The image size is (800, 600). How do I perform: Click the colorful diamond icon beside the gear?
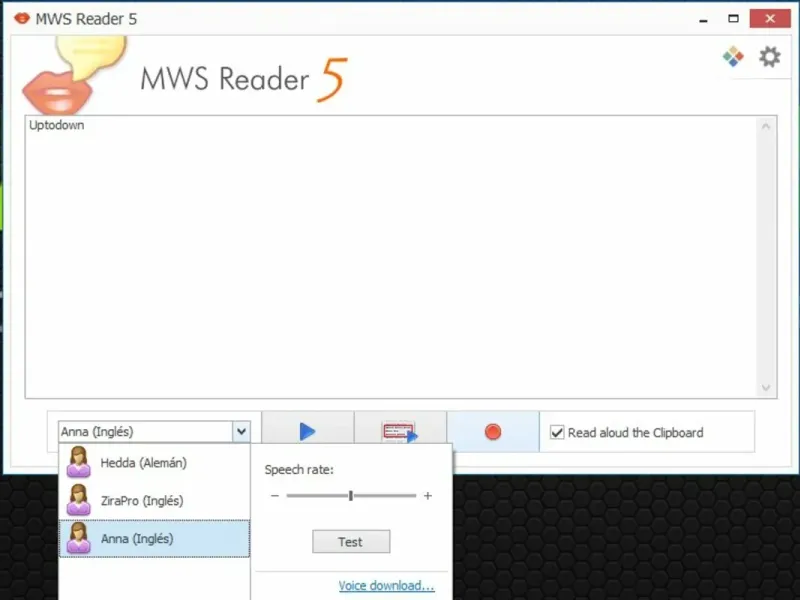pos(733,57)
